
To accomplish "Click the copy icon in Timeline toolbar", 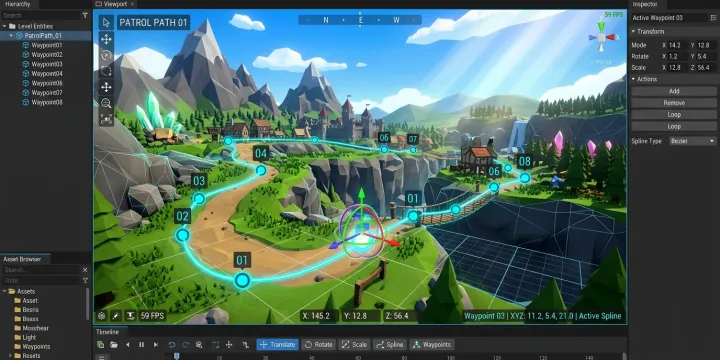I will [101, 344].
